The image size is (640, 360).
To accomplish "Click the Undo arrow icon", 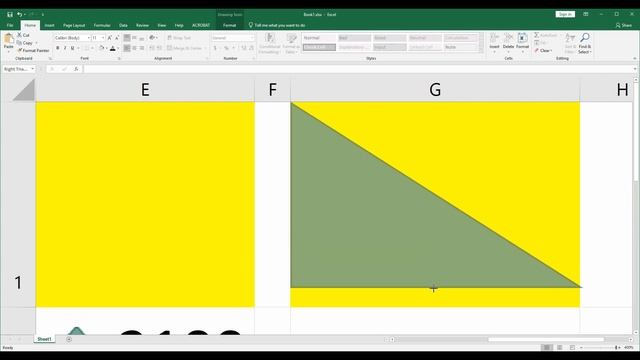I will [x=19, y=15].
